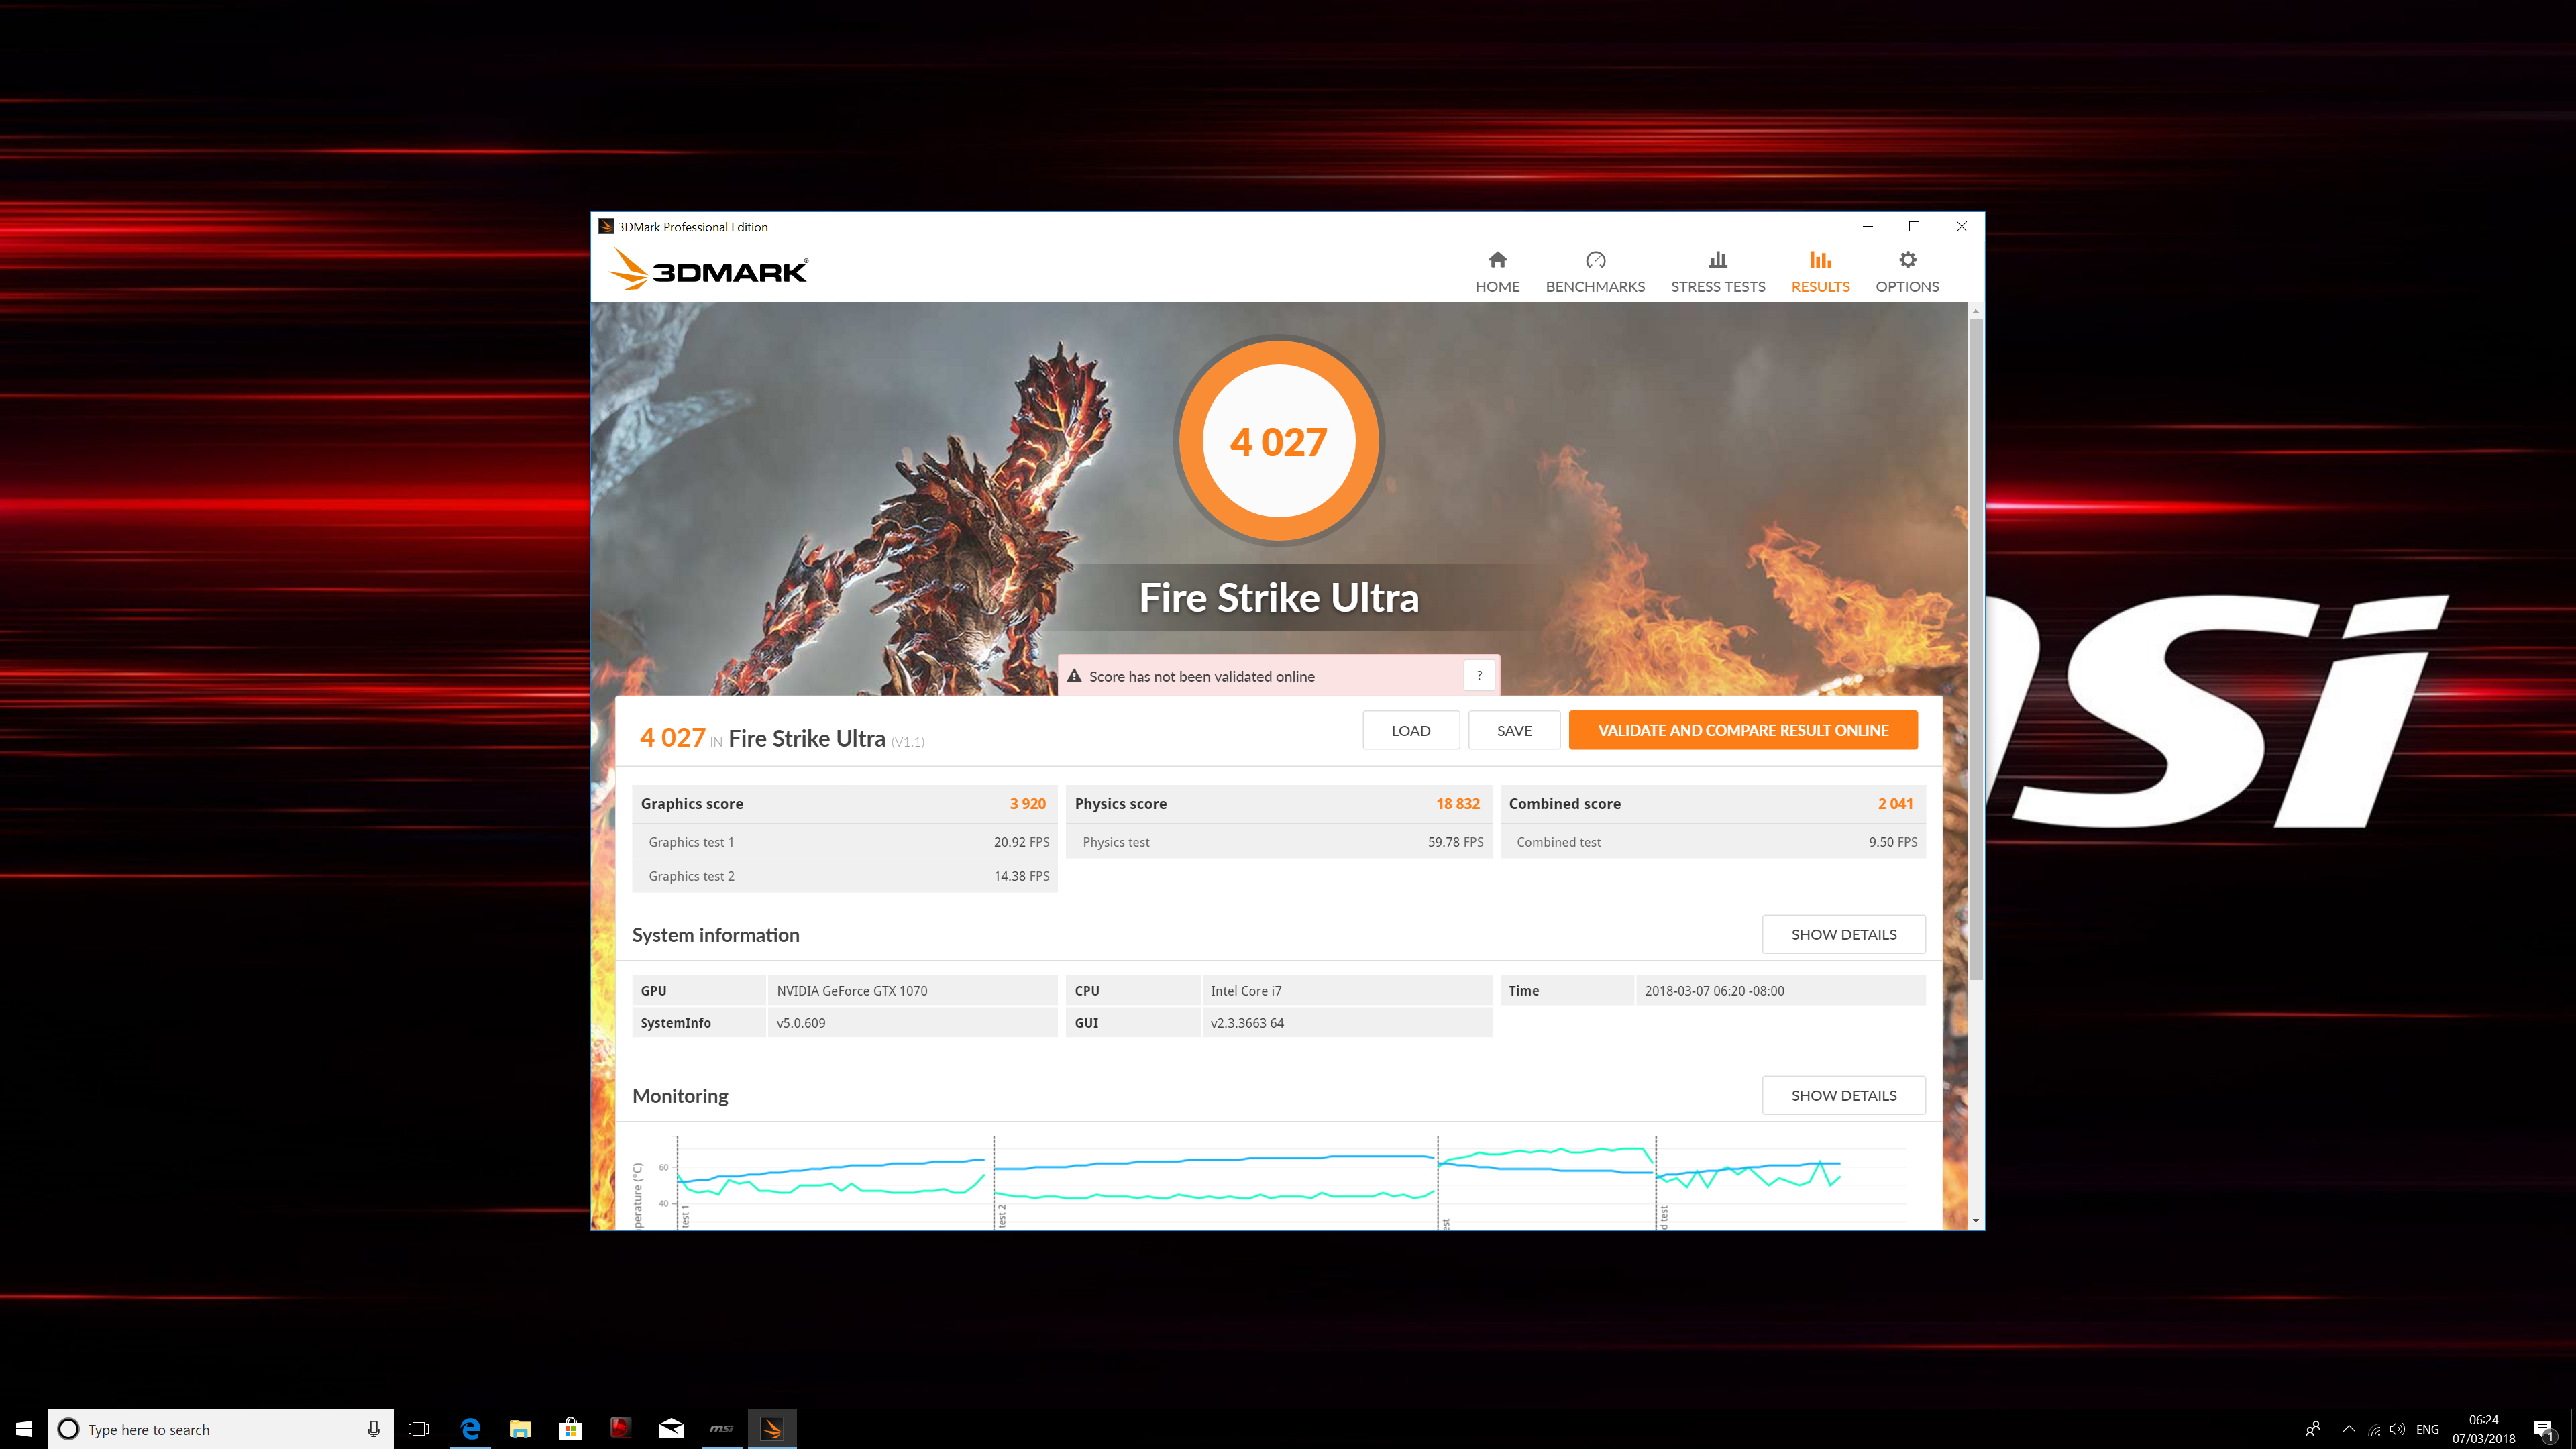
Task: Open Stress Tests chart icon
Action: (x=1717, y=260)
